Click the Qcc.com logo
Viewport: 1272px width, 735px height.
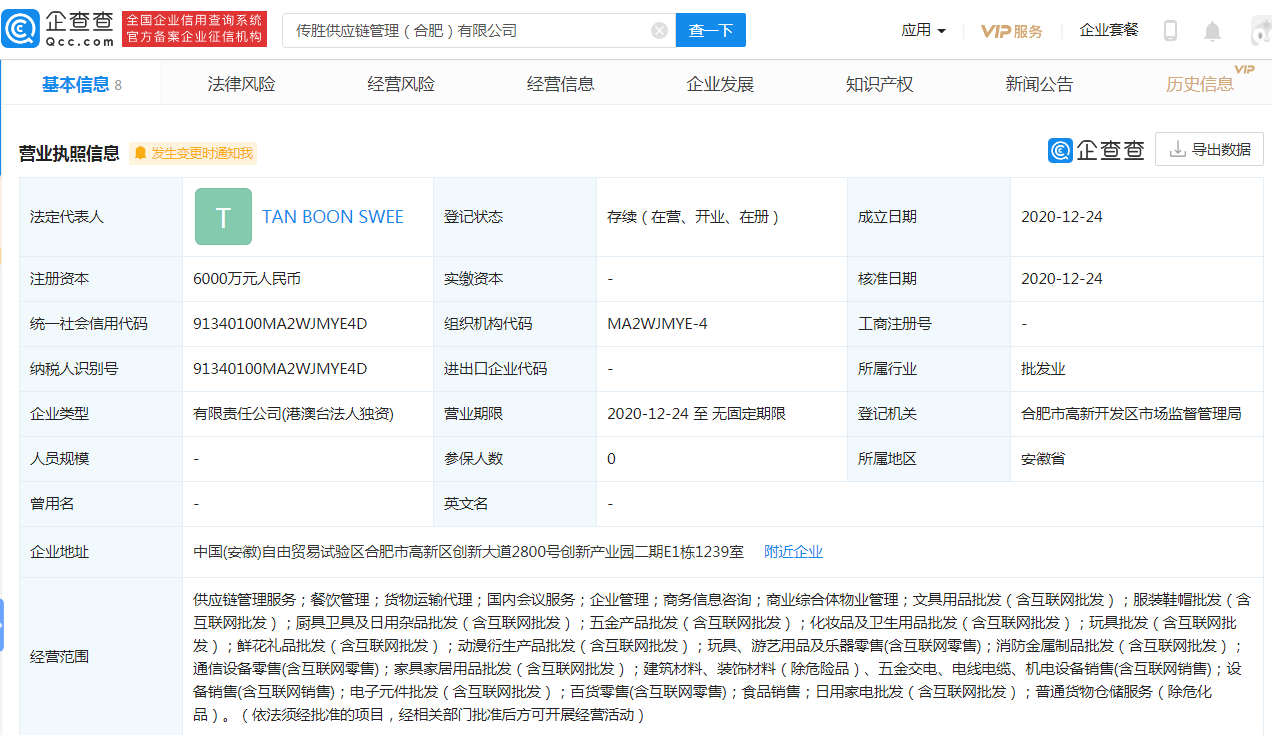pos(58,30)
